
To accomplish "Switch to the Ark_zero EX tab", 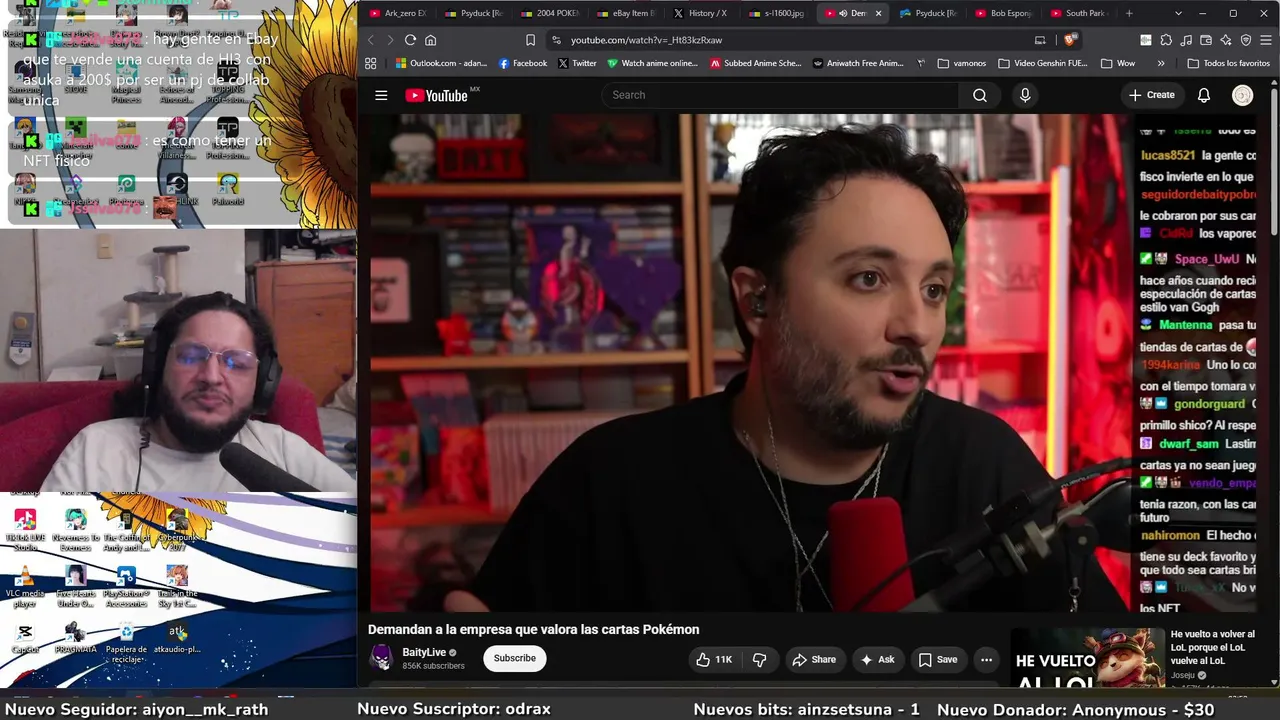I will click(x=396, y=13).
